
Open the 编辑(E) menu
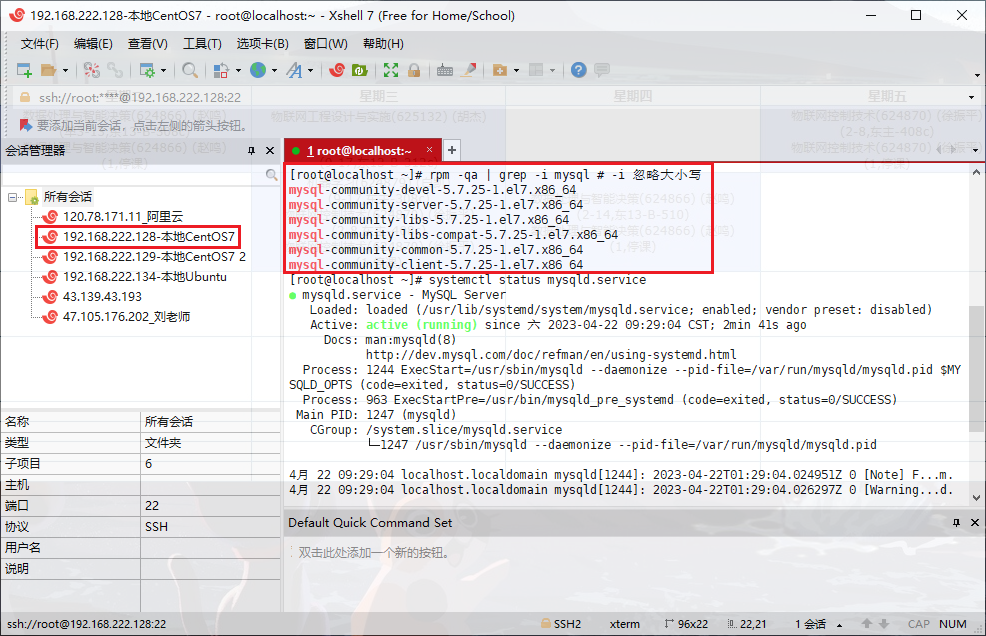(93, 43)
